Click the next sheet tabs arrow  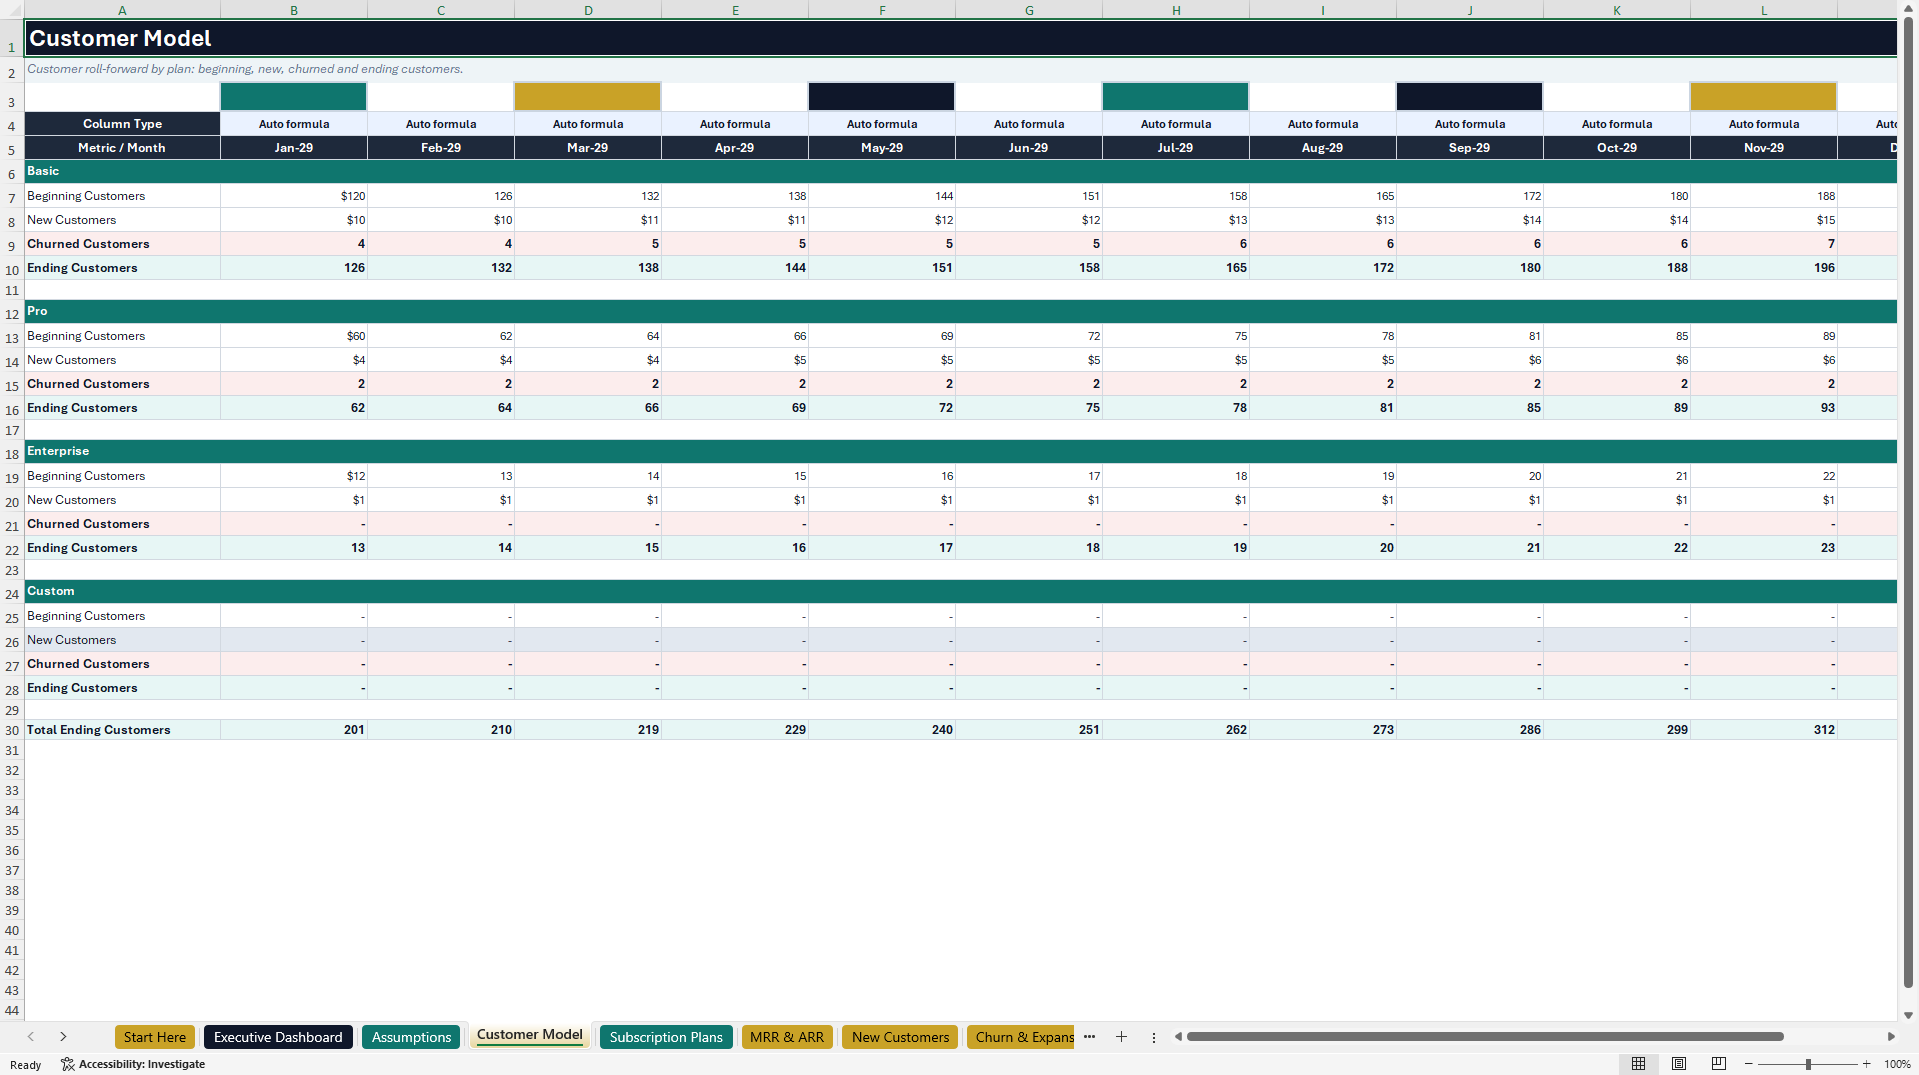click(63, 1037)
